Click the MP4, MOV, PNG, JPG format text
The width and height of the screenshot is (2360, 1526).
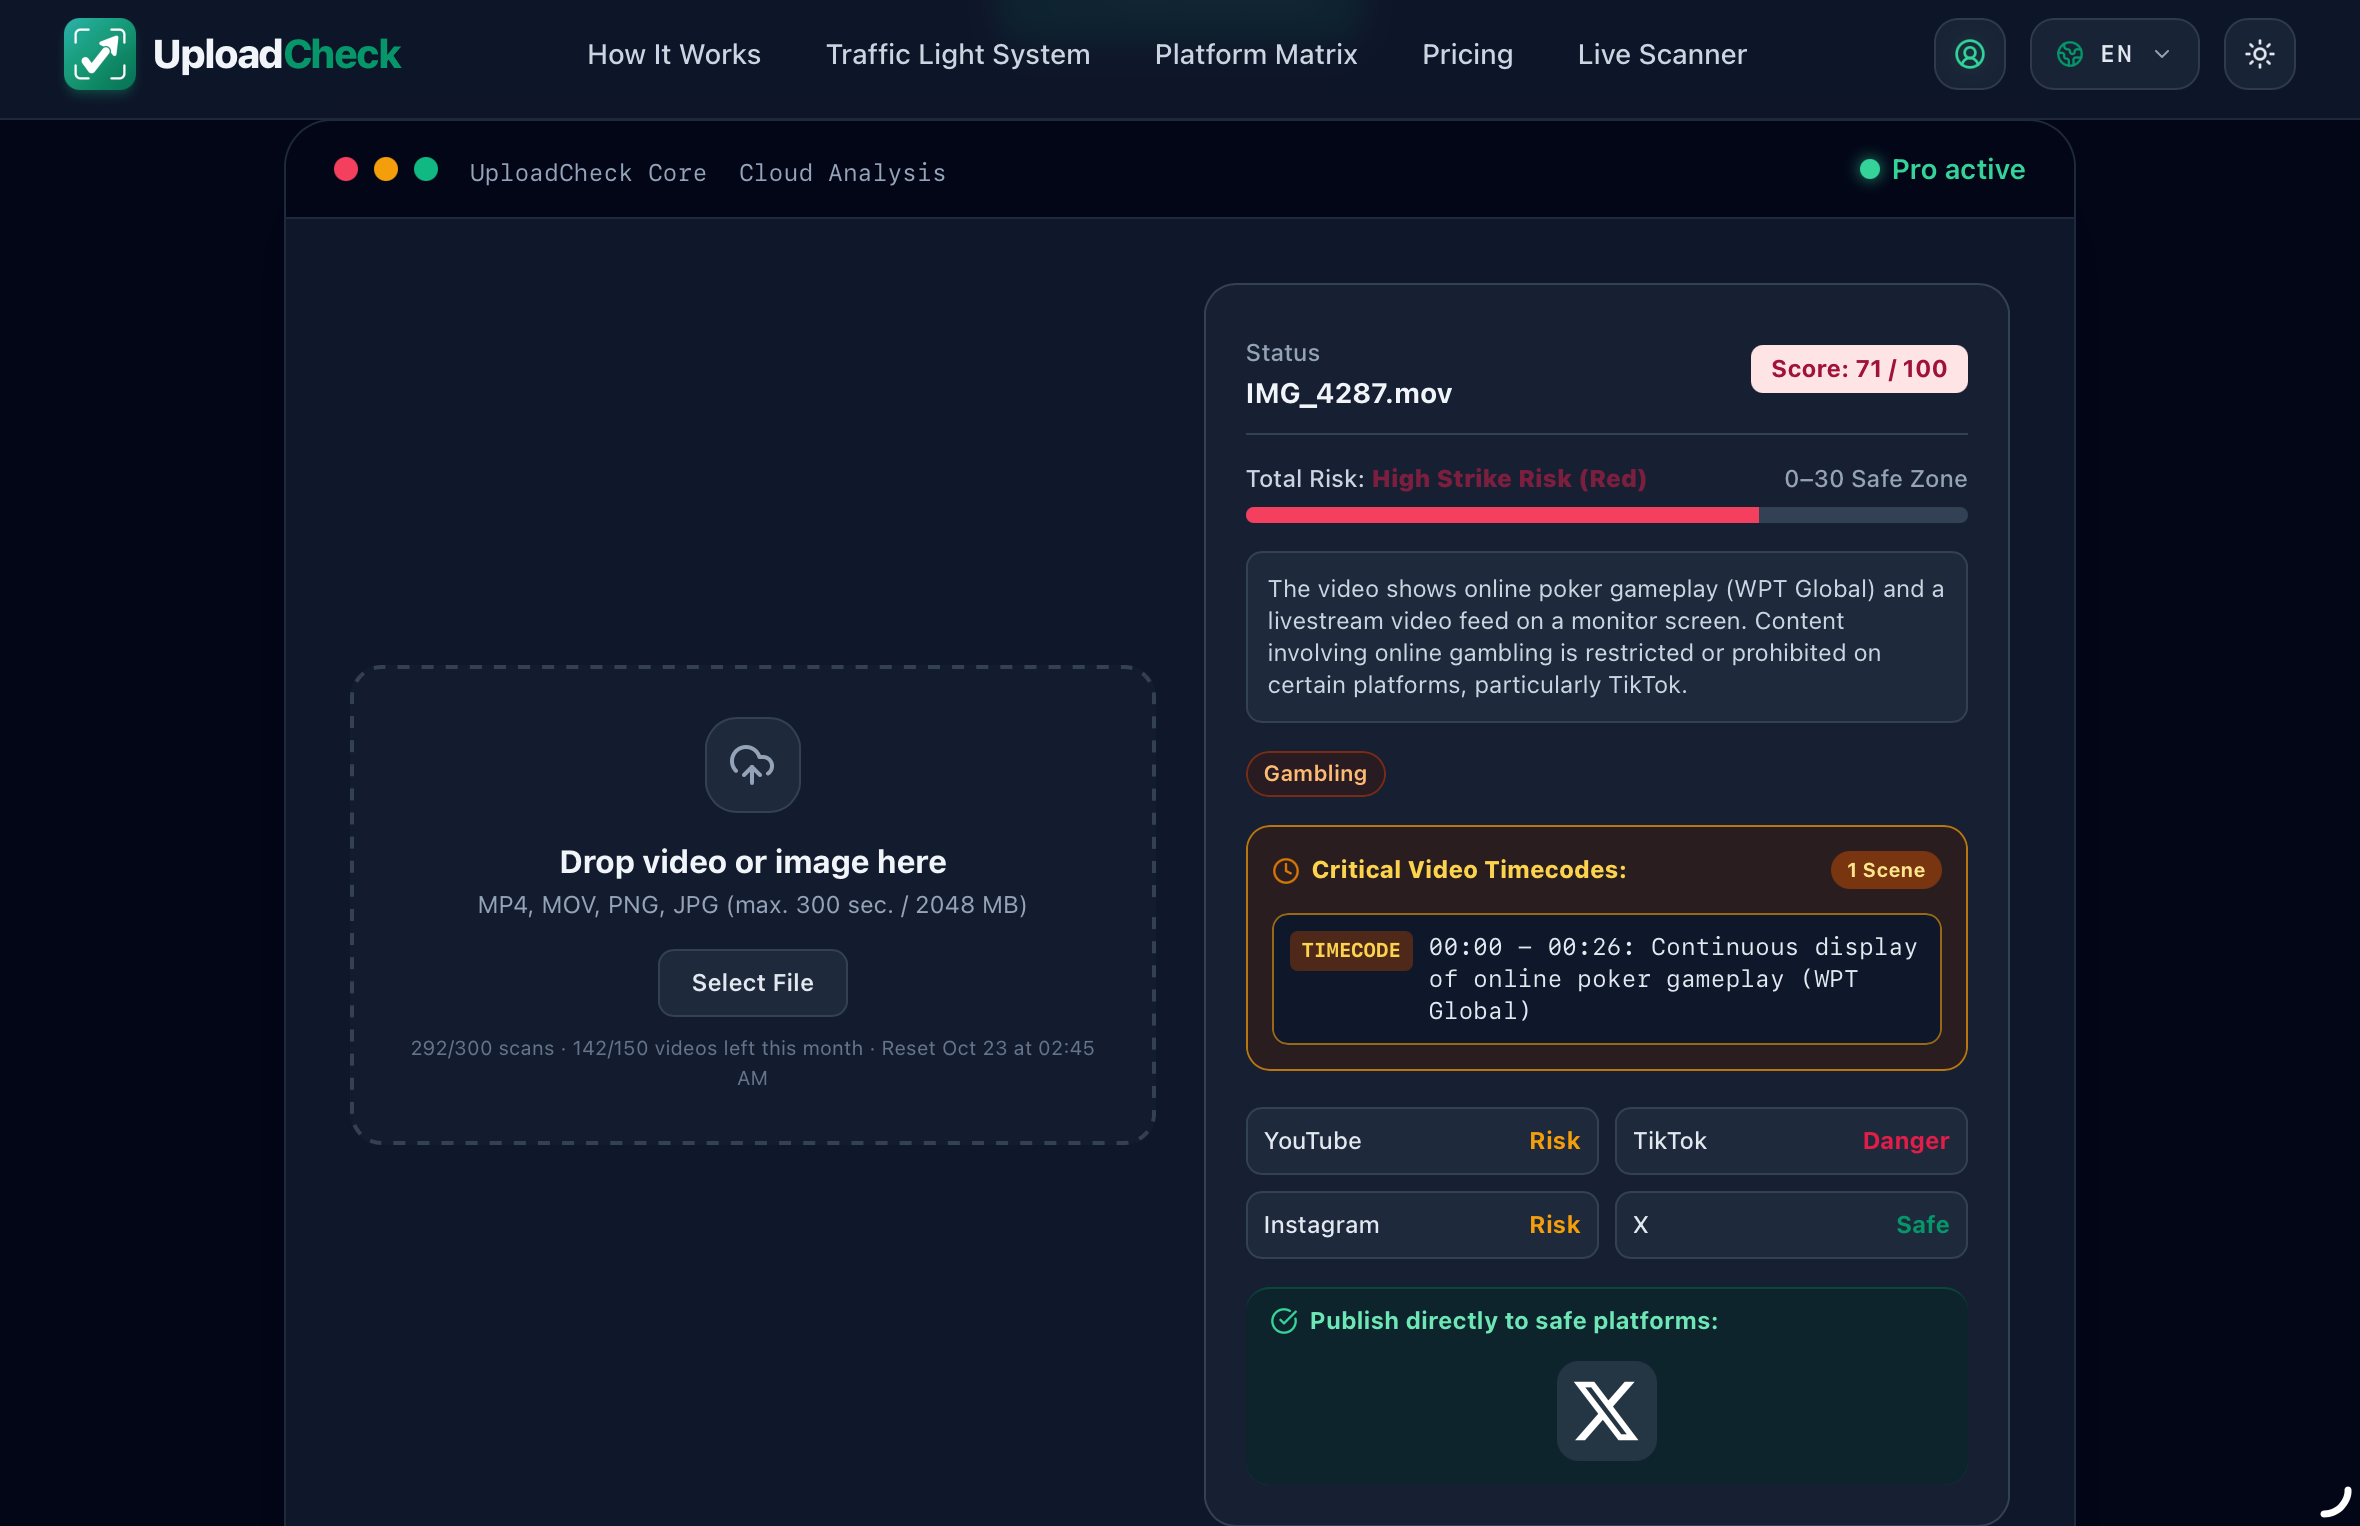tap(752, 905)
